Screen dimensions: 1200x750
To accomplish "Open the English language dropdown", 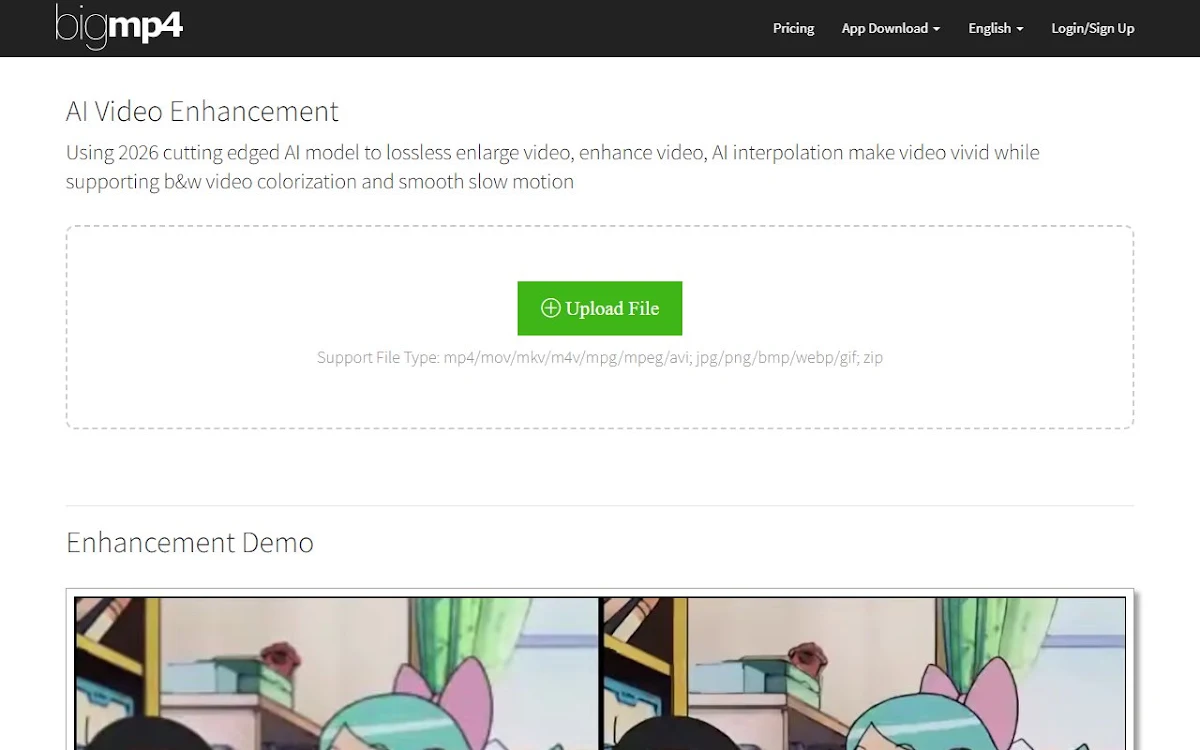I will point(996,28).
